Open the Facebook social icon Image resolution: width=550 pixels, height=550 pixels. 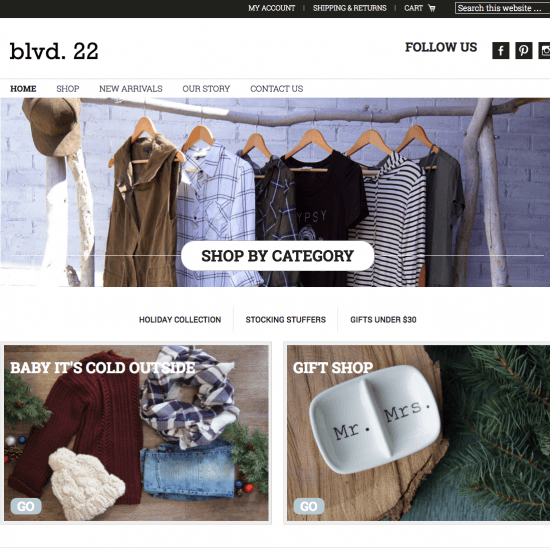coord(501,51)
